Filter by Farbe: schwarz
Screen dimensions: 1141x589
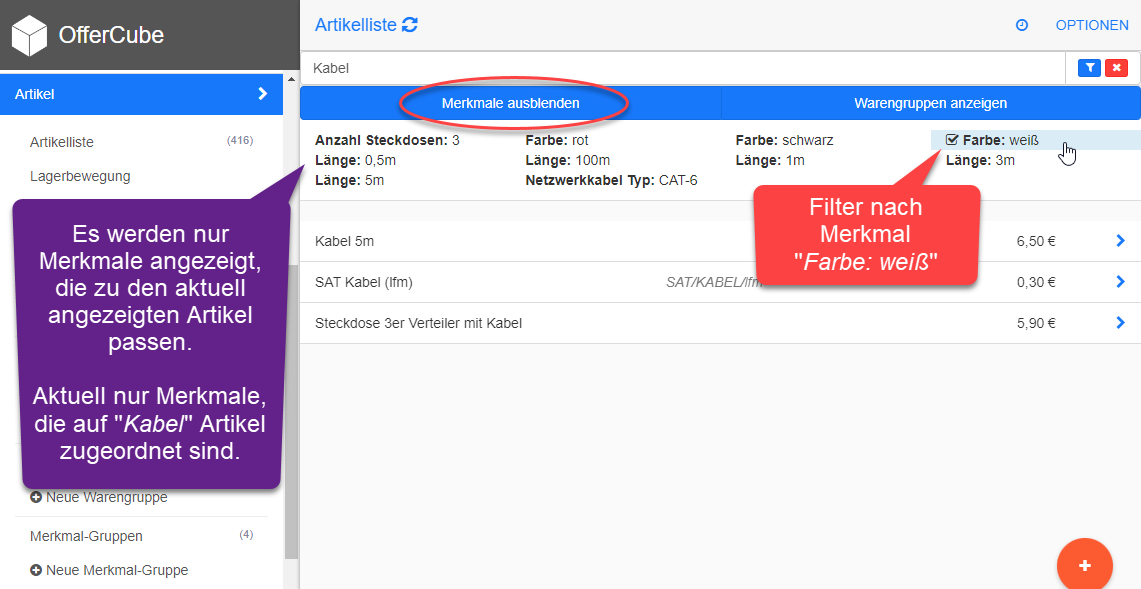784,141
